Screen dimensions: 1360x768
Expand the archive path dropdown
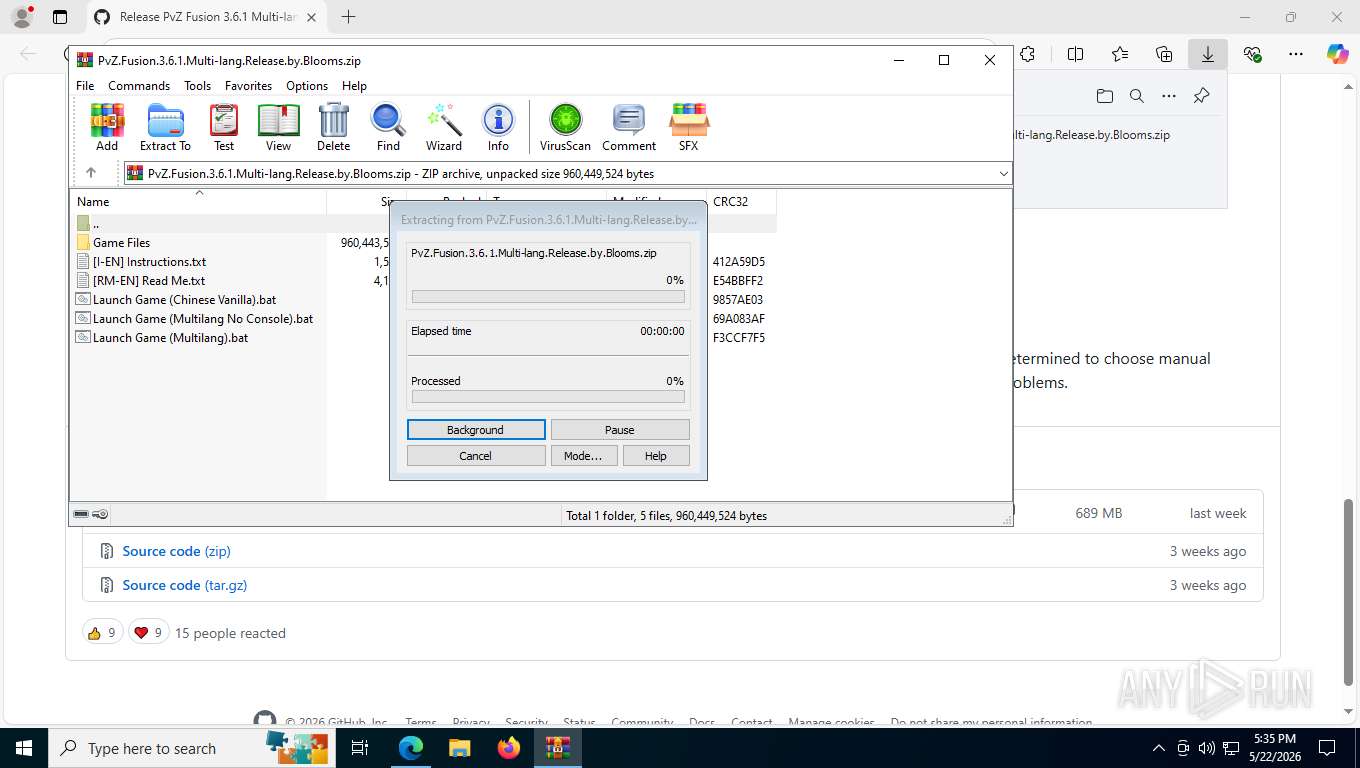pos(1003,173)
